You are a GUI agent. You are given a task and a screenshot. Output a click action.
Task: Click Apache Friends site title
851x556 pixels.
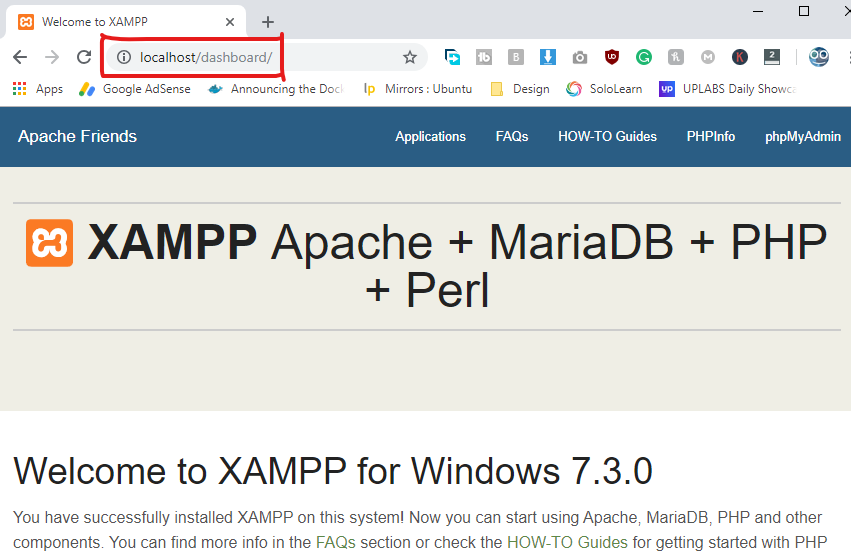coord(78,136)
